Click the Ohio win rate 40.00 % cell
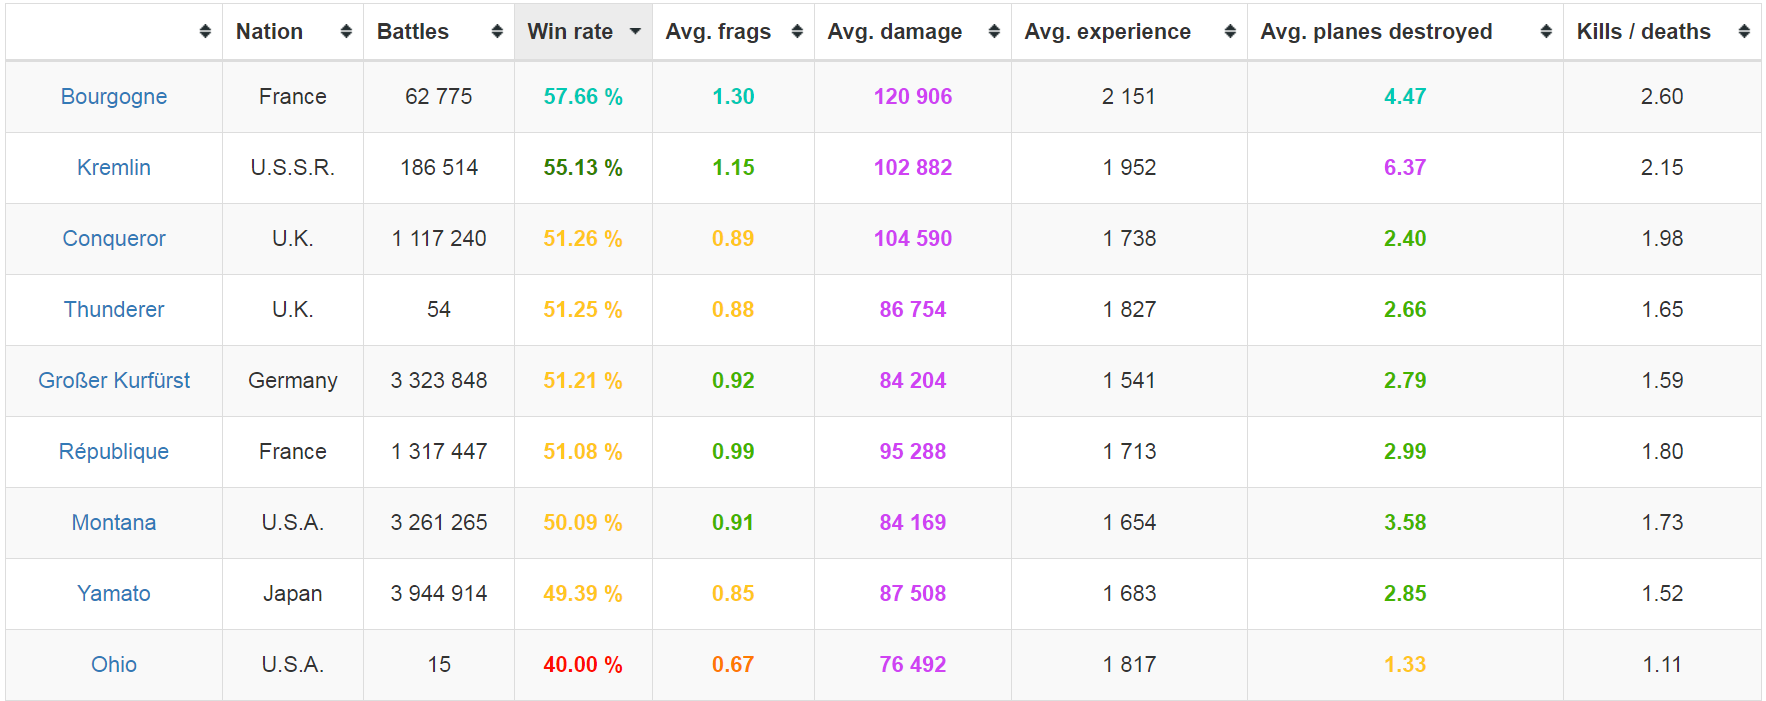The width and height of the screenshot is (1766, 701). 583,665
